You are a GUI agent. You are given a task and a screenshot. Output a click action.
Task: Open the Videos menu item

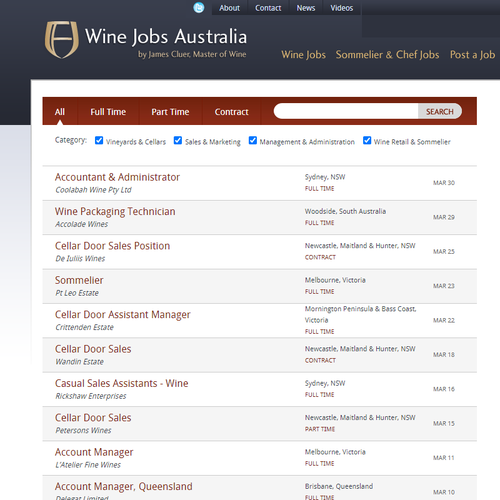341,8
